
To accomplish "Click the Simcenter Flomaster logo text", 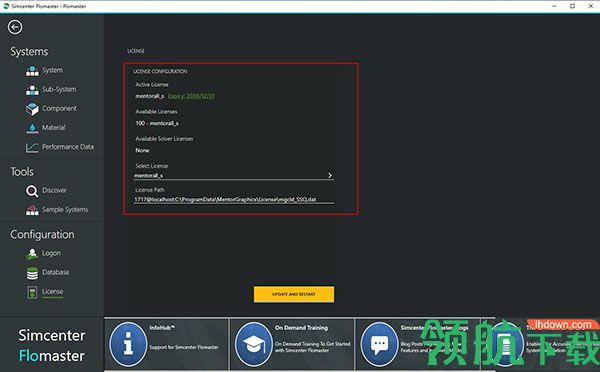I will tap(52, 345).
